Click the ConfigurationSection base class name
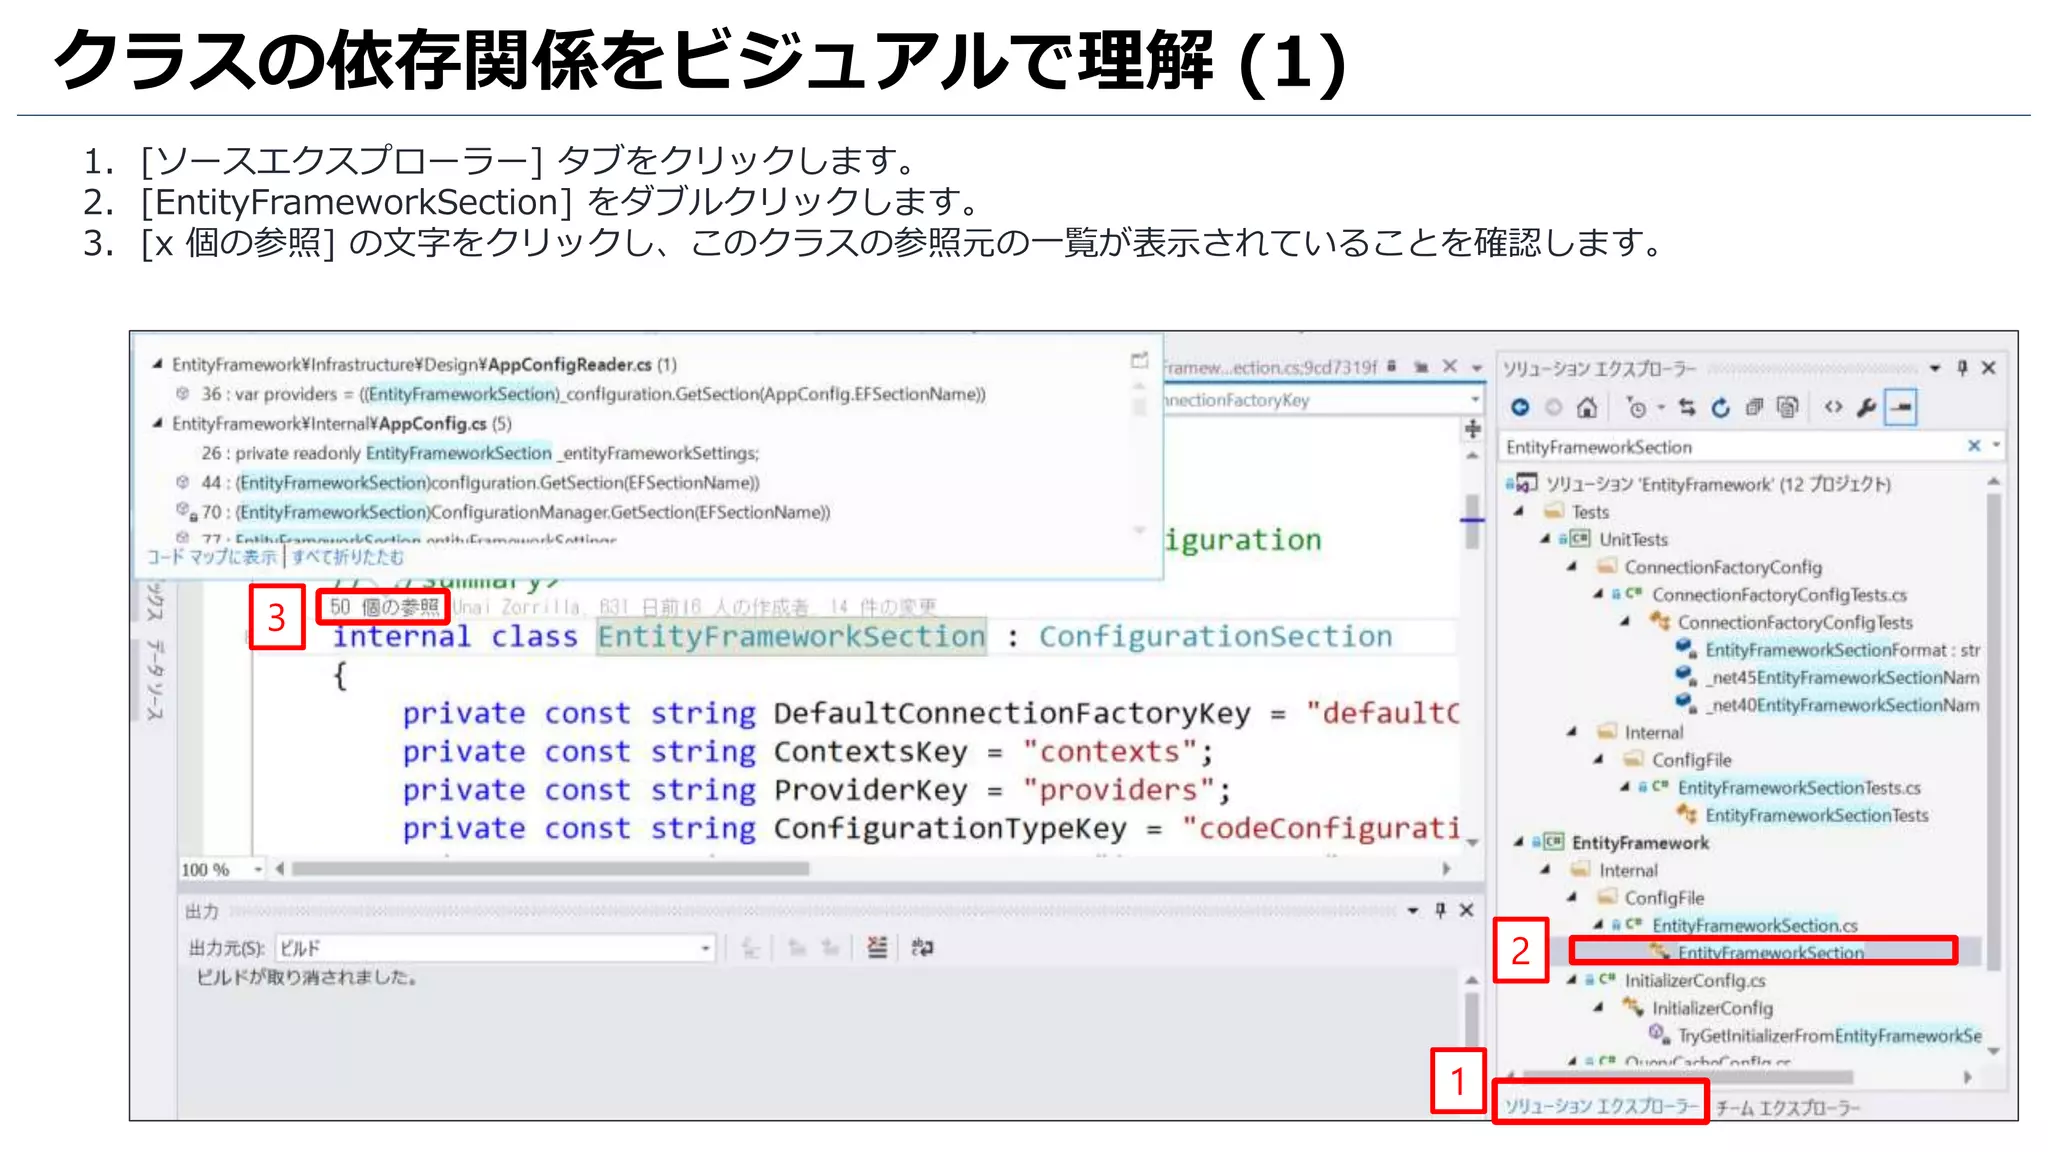Image resolution: width=2048 pixels, height=1152 pixels. pyautogui.click(x=1215, y=636)
